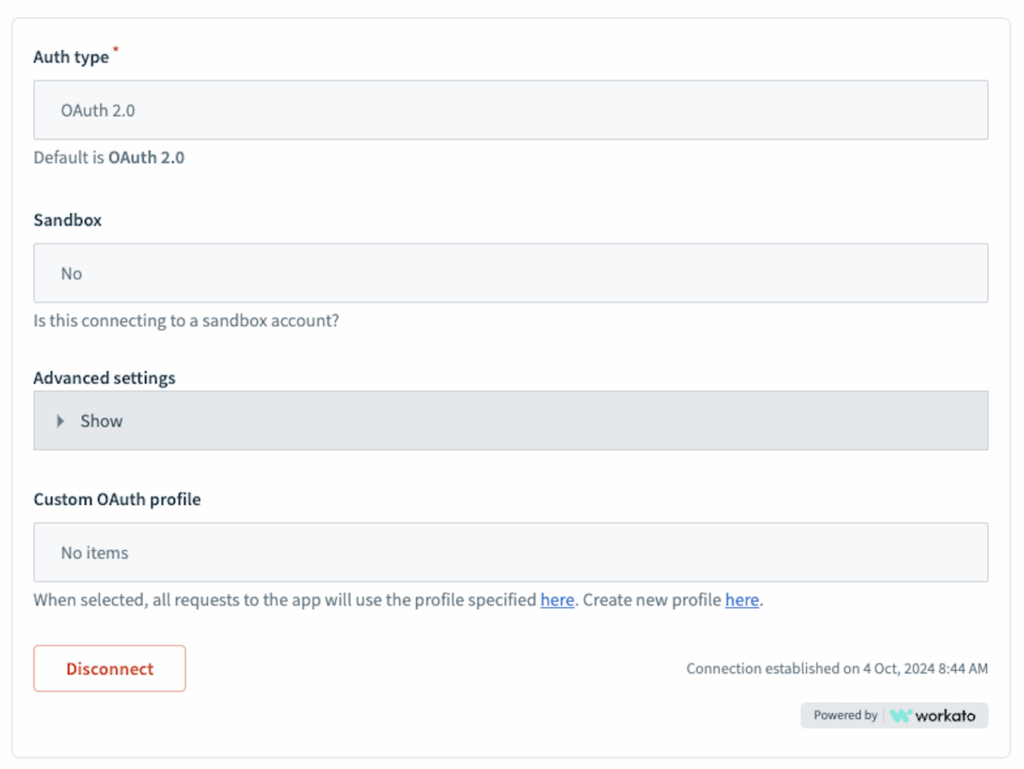Click the workato wordmark in the badge
1024x769 pixels.
point(945,716)
